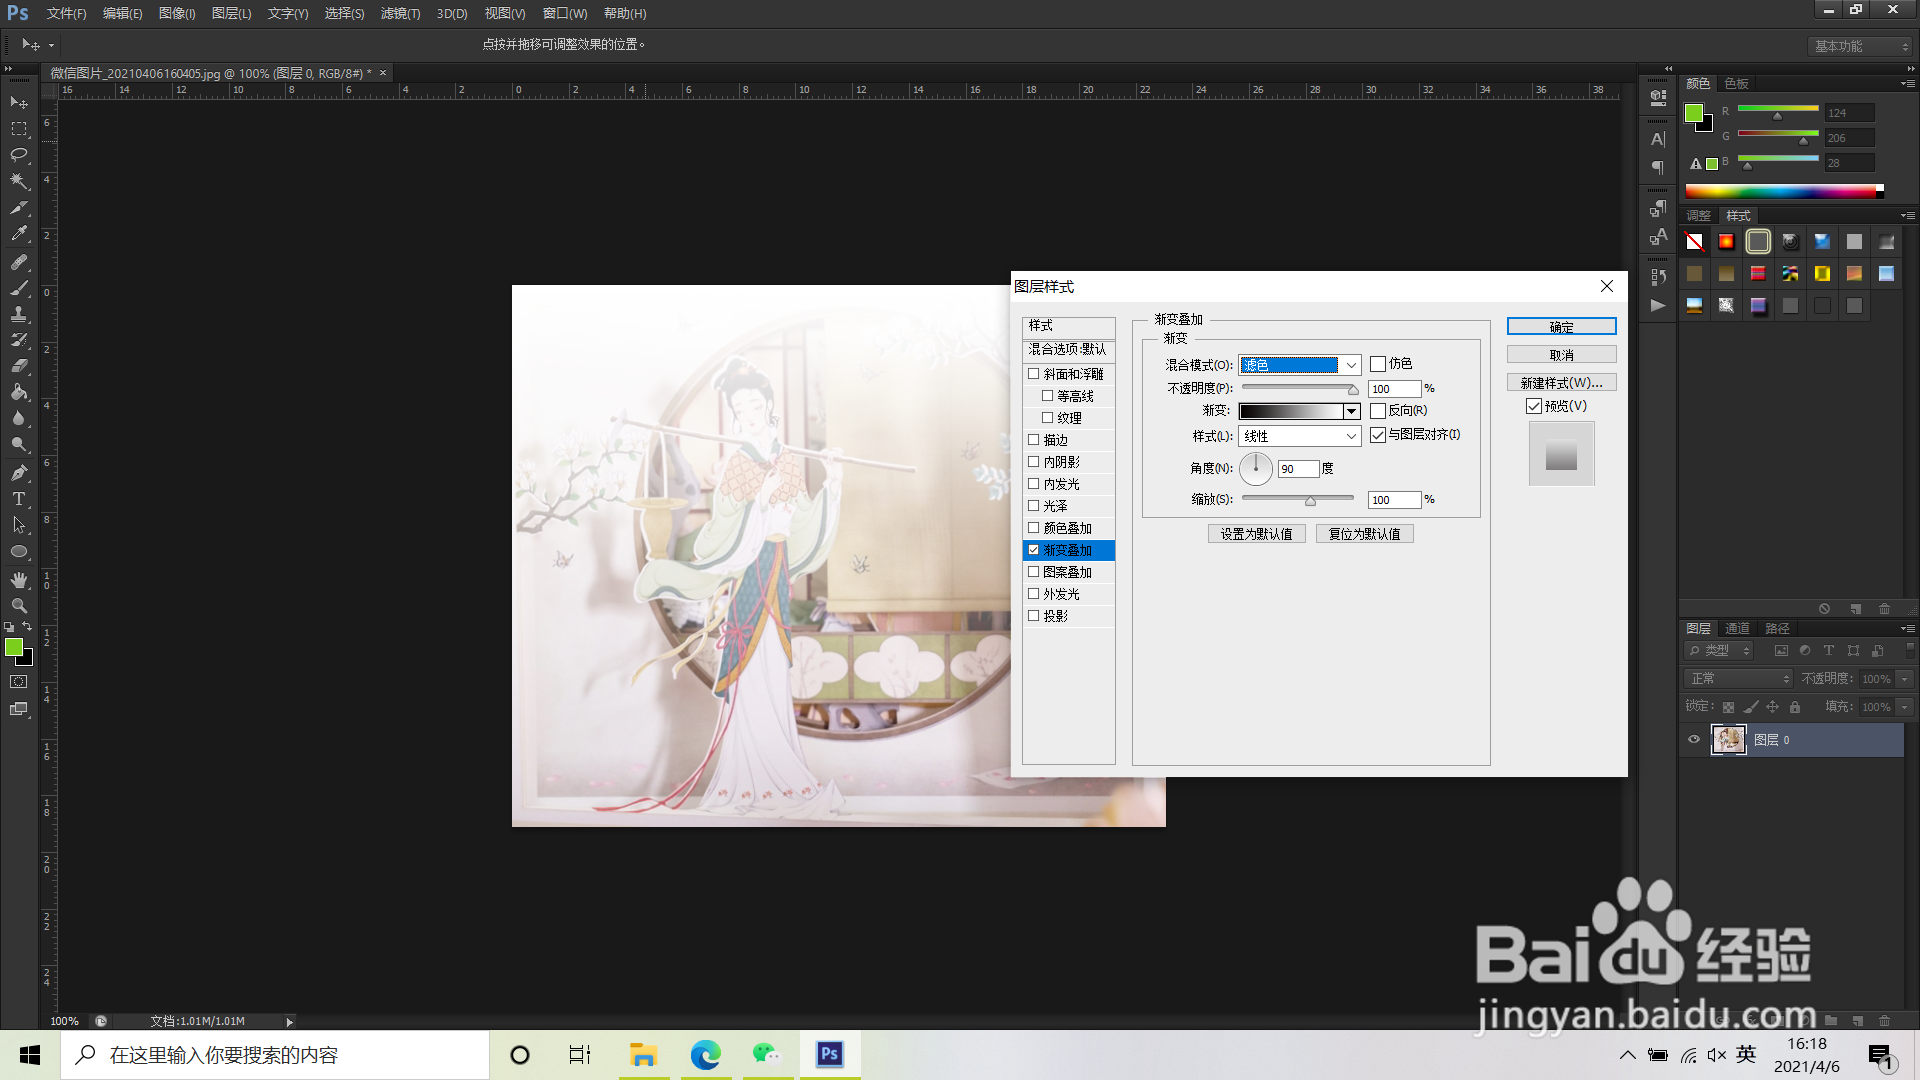Select the Hand tool
The image size is (1920, 1080).
tap(19, 580)
